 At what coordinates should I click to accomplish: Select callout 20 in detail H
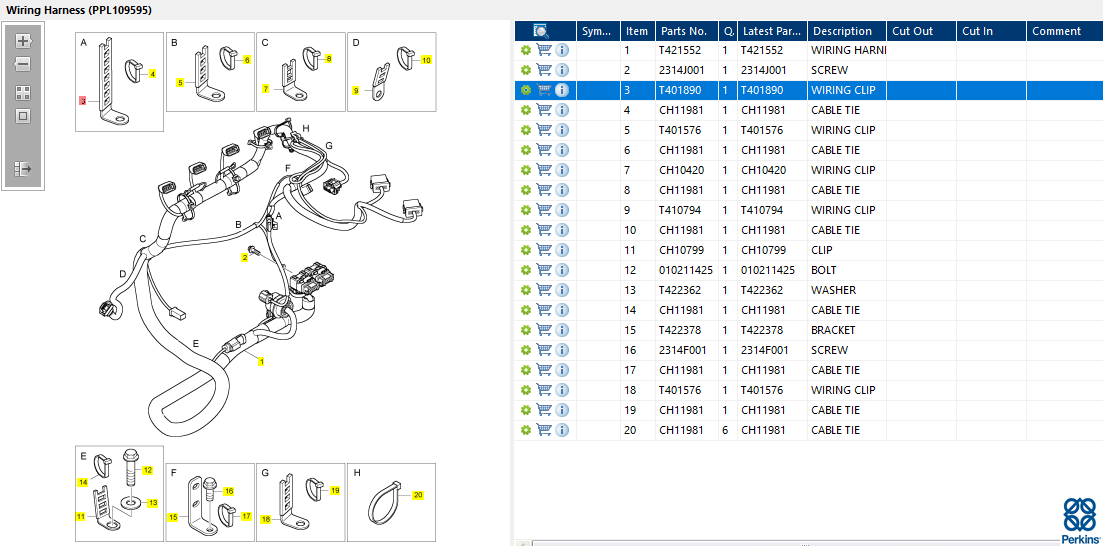418,495
